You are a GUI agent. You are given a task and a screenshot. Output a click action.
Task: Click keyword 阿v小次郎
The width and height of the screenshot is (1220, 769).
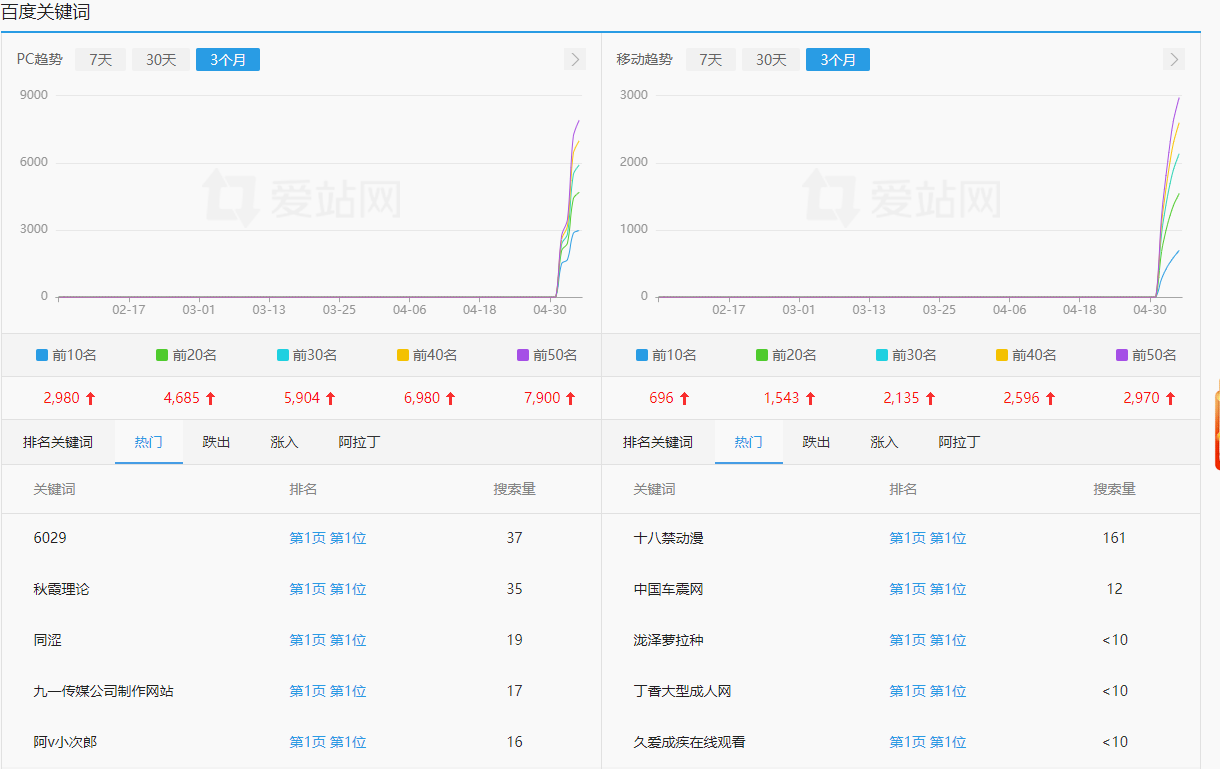pos(65,742)
